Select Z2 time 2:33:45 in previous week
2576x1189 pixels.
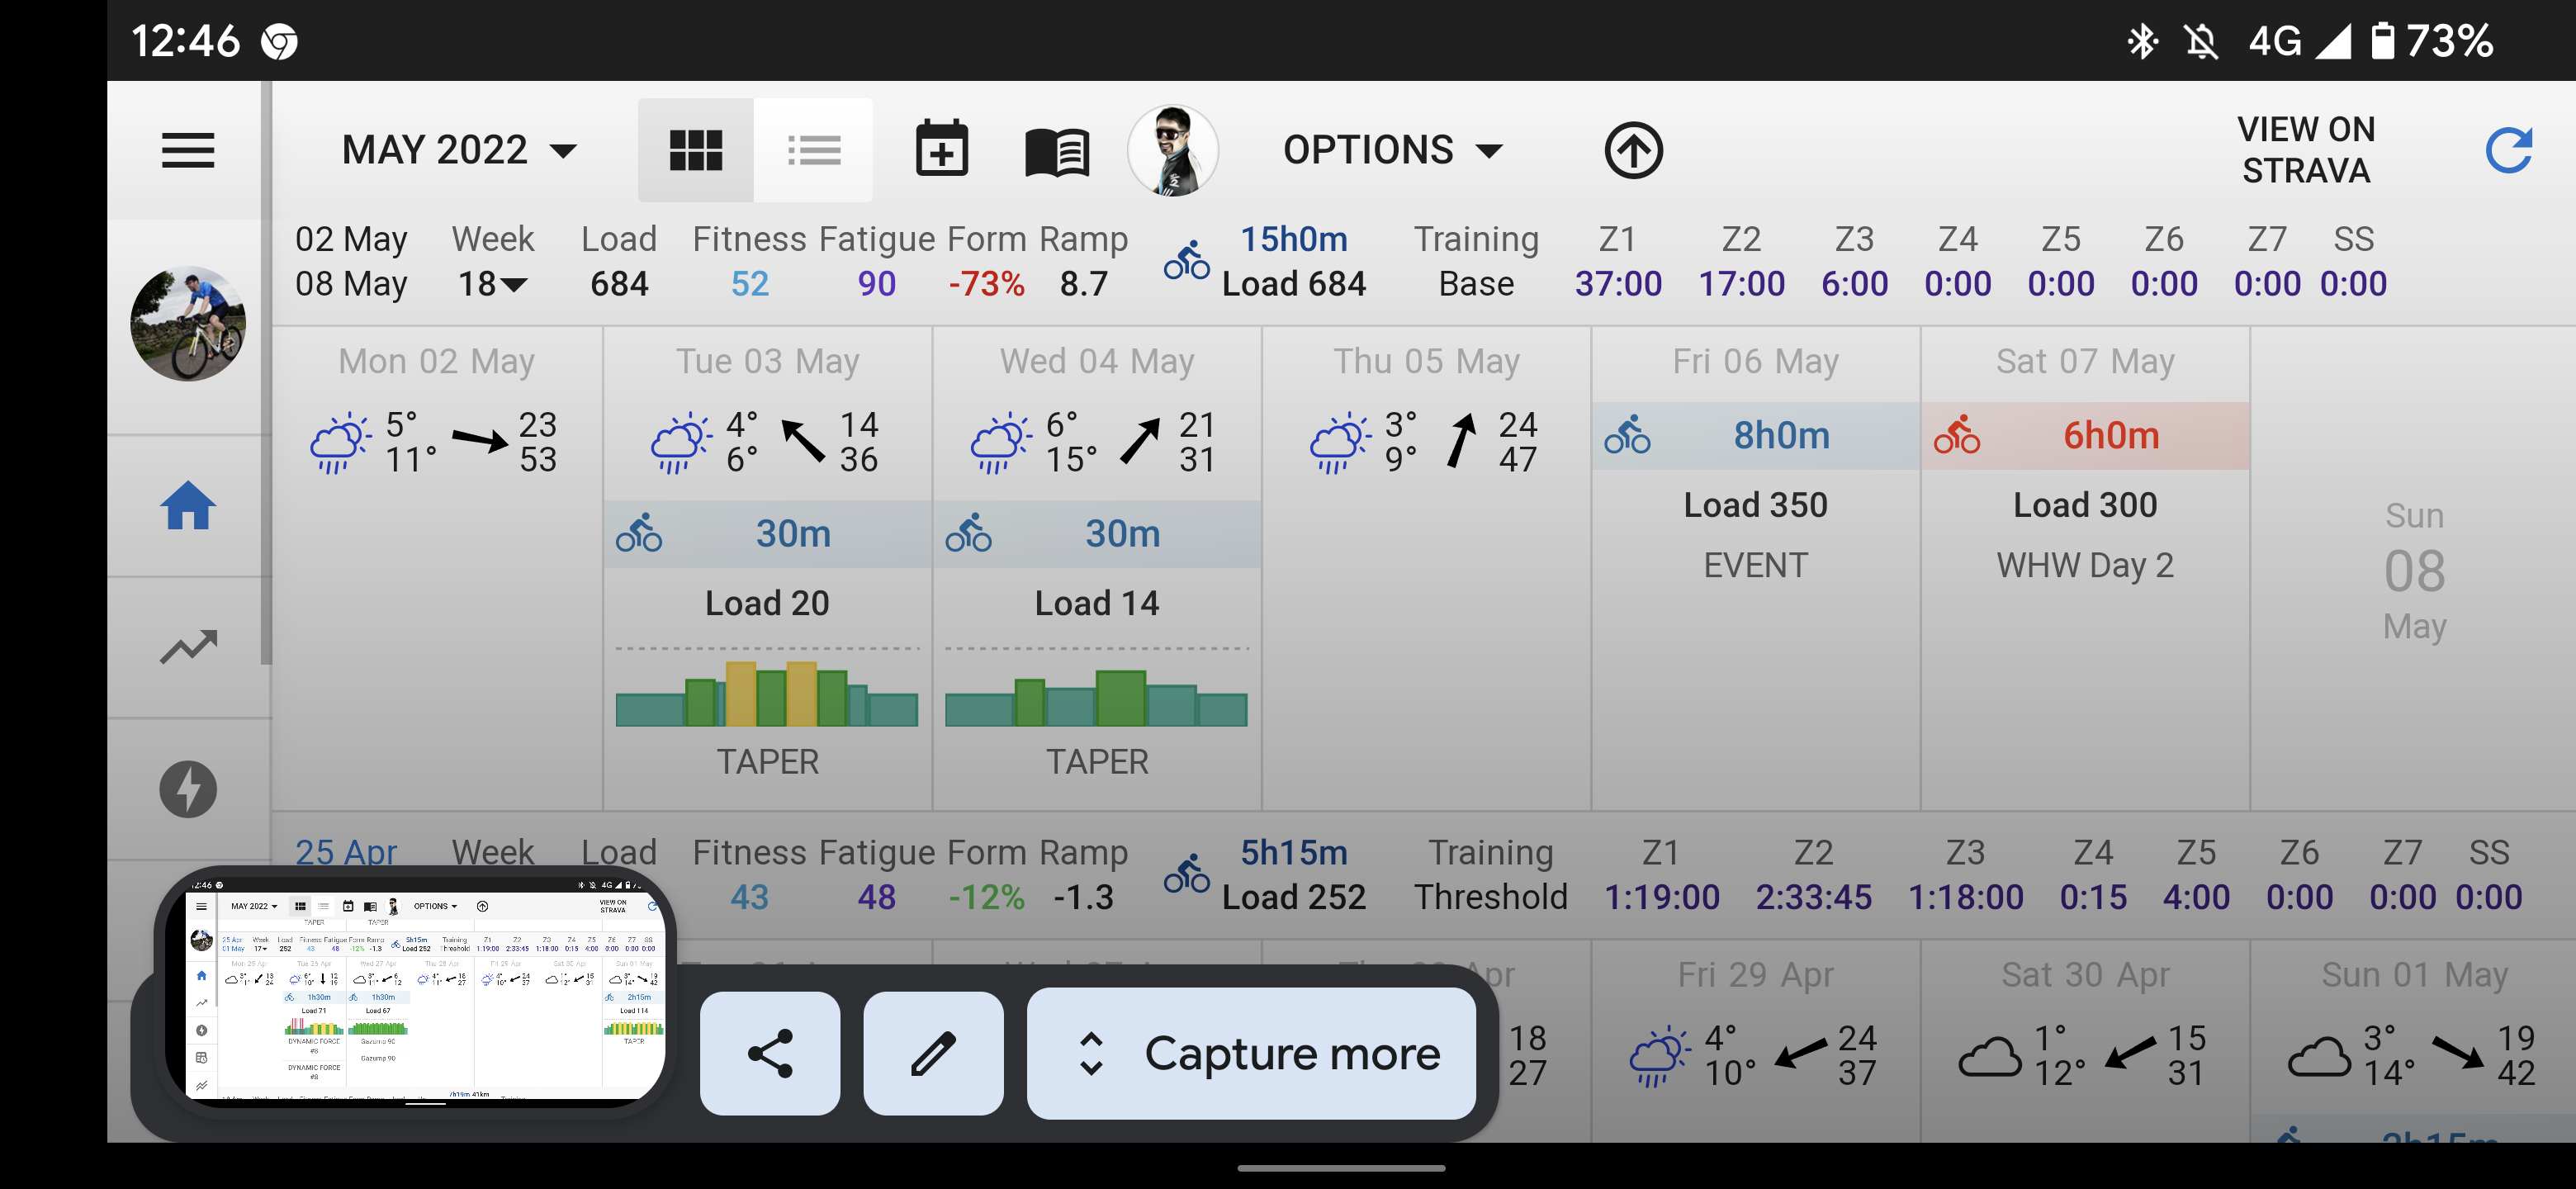tap(1813, 897)
